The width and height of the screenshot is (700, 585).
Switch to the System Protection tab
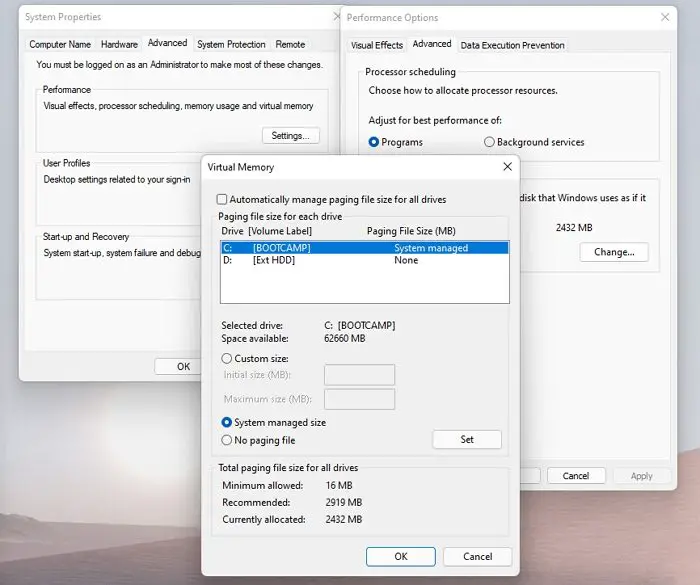[231, 44]
